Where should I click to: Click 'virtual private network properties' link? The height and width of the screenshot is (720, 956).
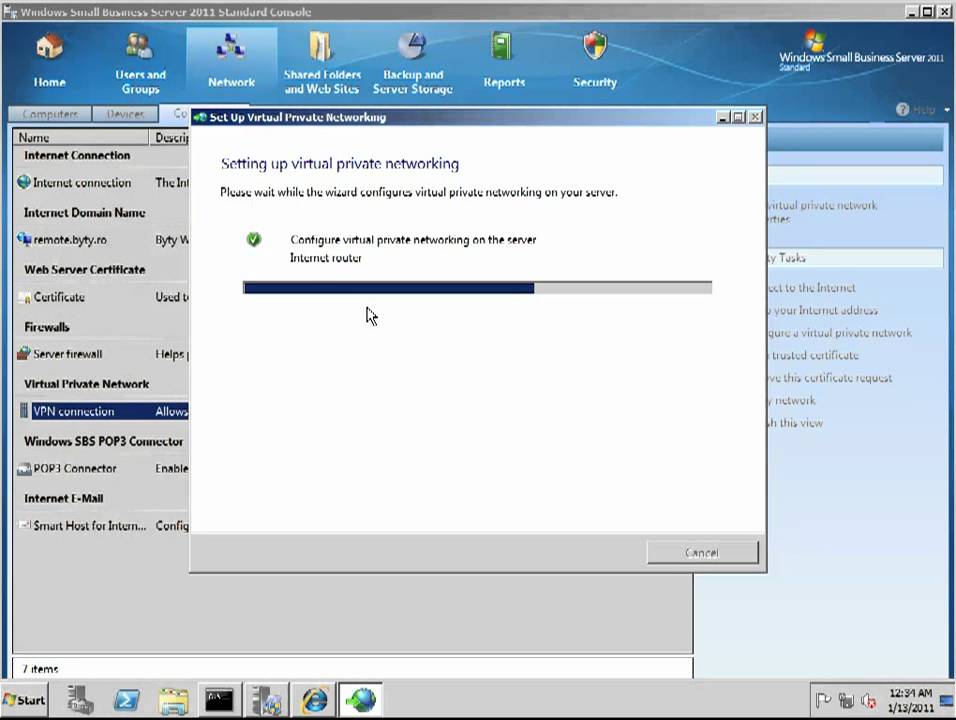pos(822,212)
